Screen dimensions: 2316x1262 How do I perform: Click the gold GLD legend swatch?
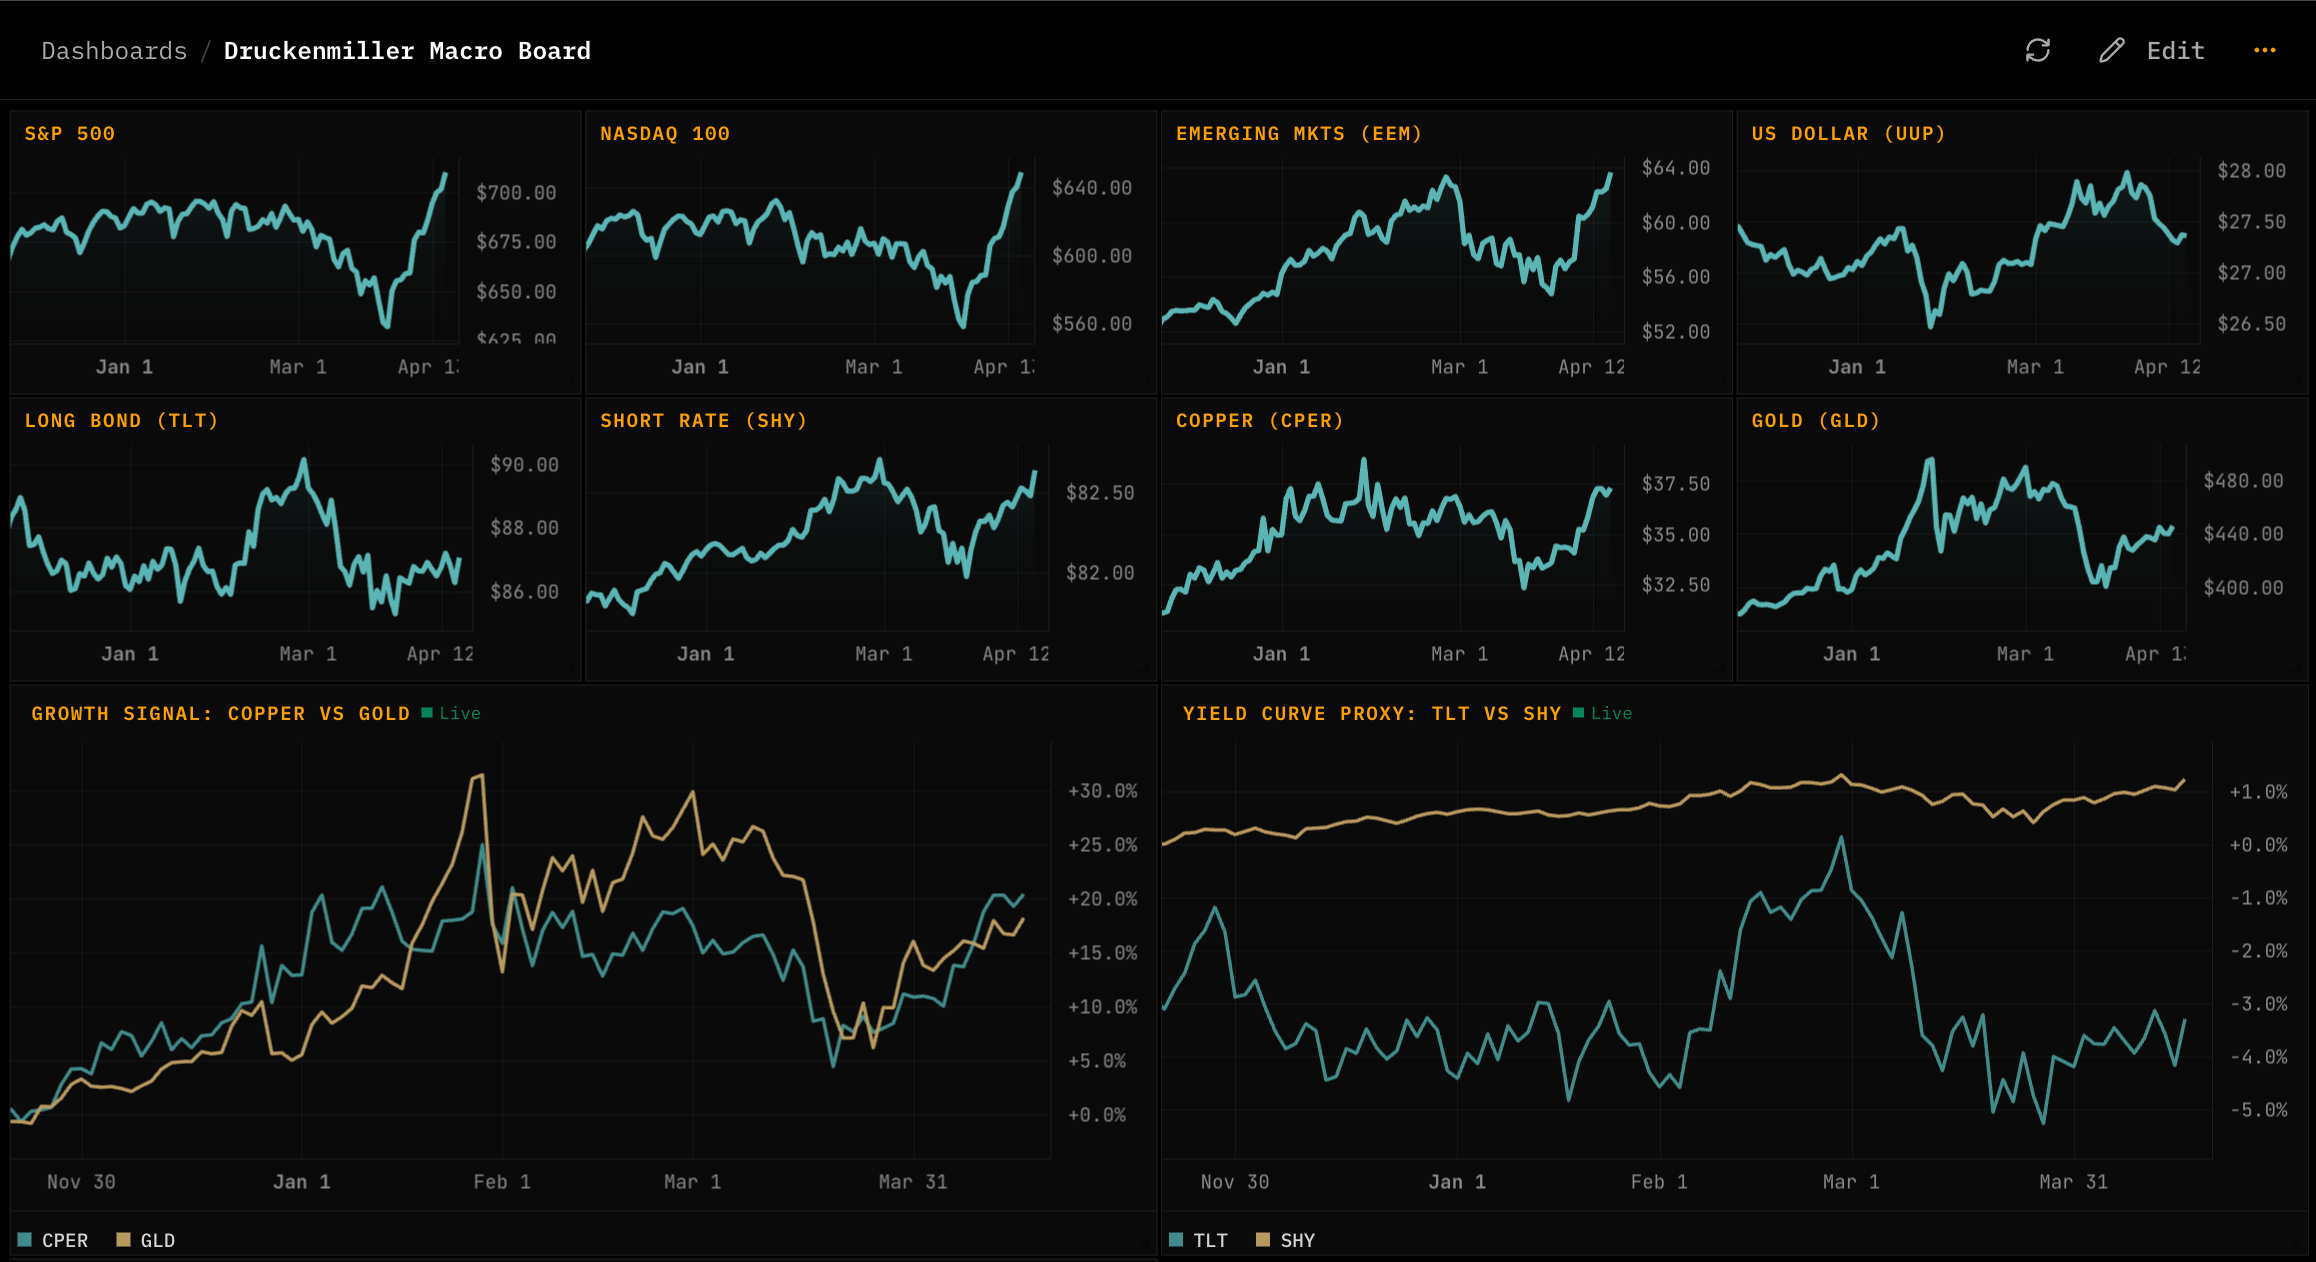122,1240
